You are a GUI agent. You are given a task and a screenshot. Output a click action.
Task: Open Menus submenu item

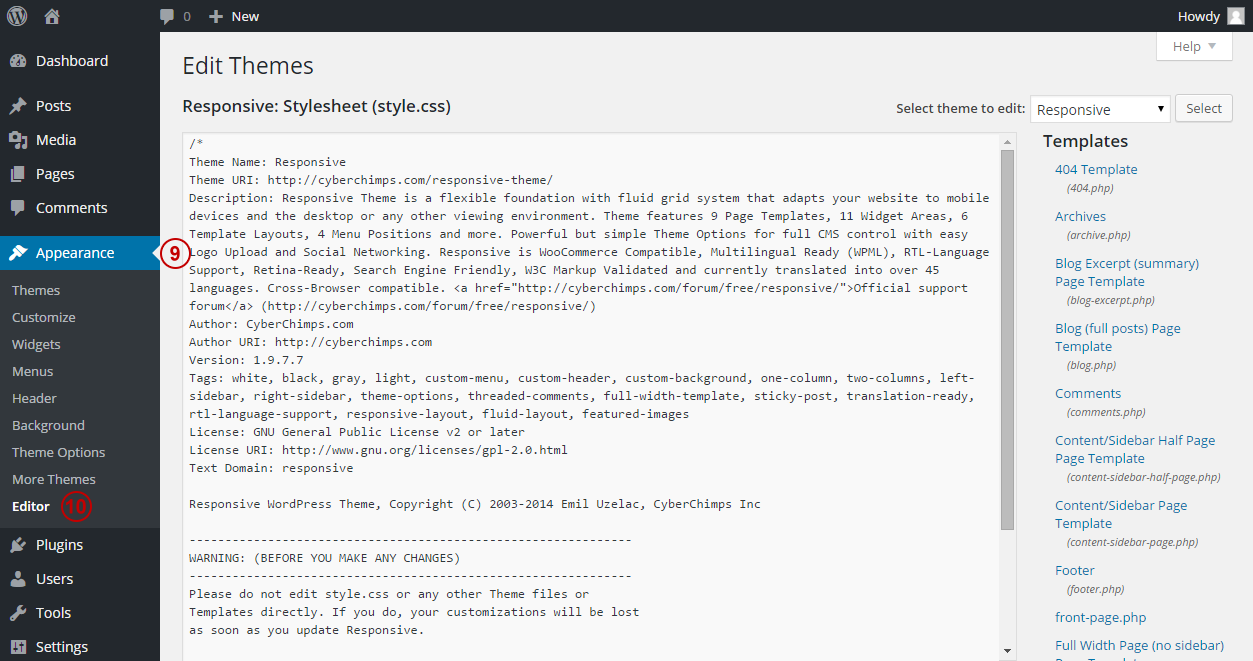(x=33, y=371)
